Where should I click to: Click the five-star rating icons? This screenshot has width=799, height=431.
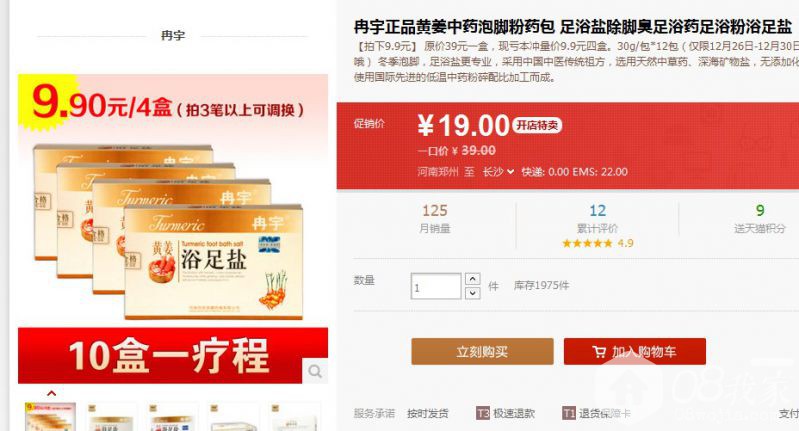[588, 244]
